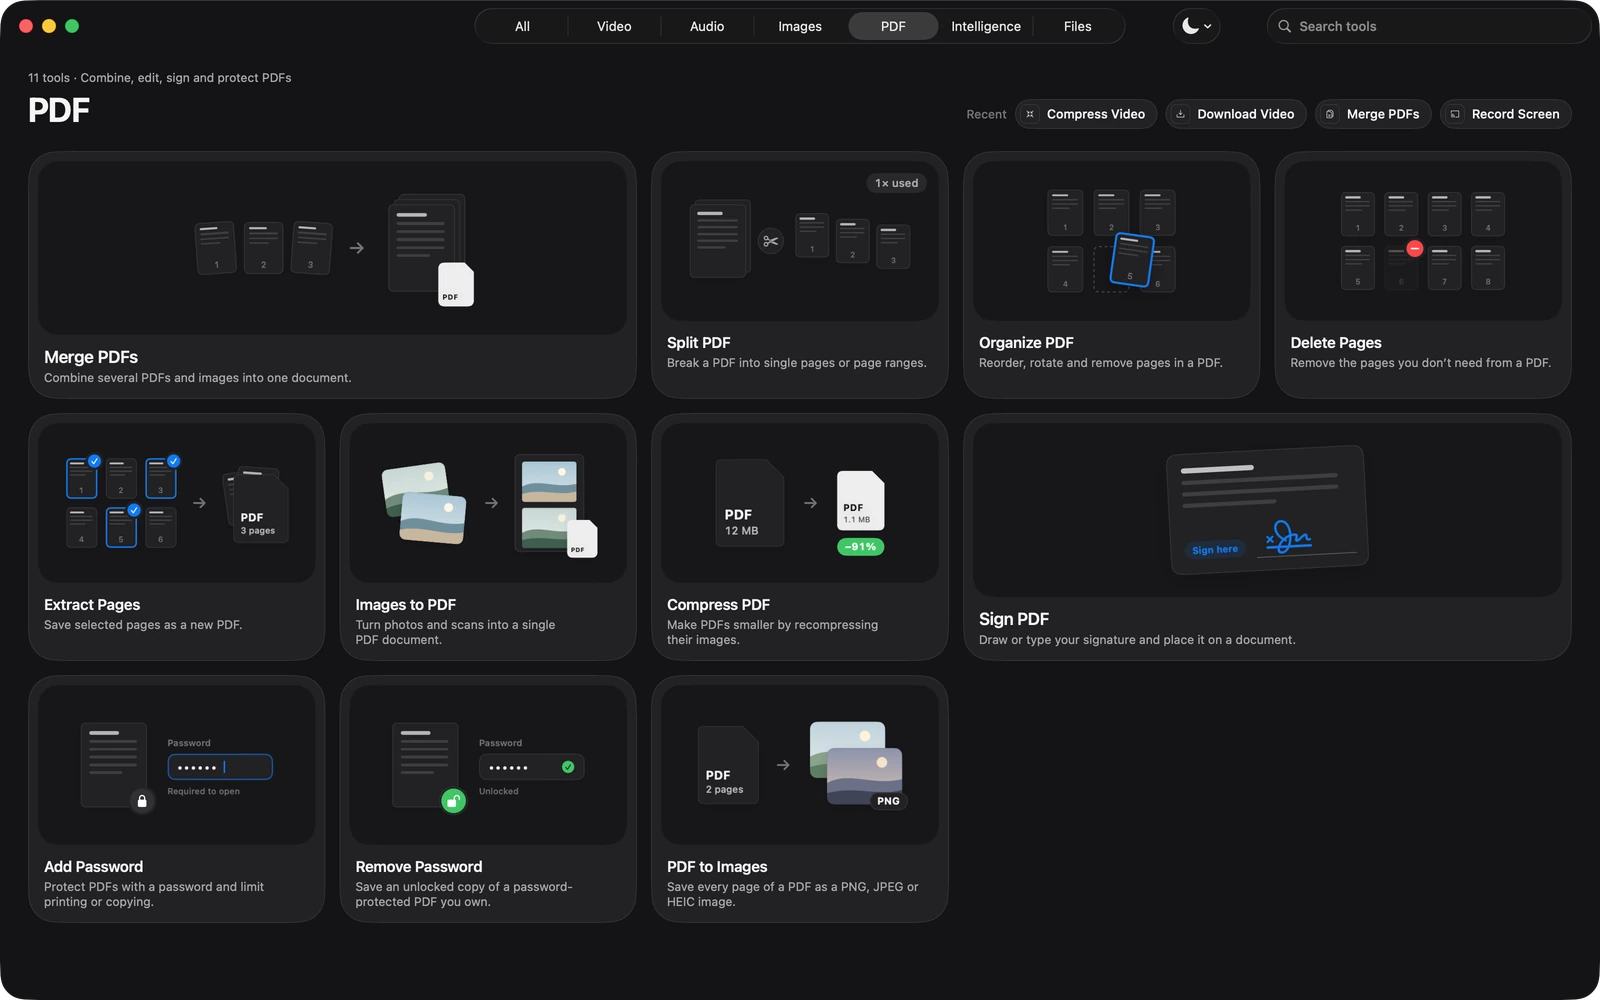Viewport: 1600px width, 1000px height.
Task: Open Compress Video from recents
Action: click(1086, 114)
